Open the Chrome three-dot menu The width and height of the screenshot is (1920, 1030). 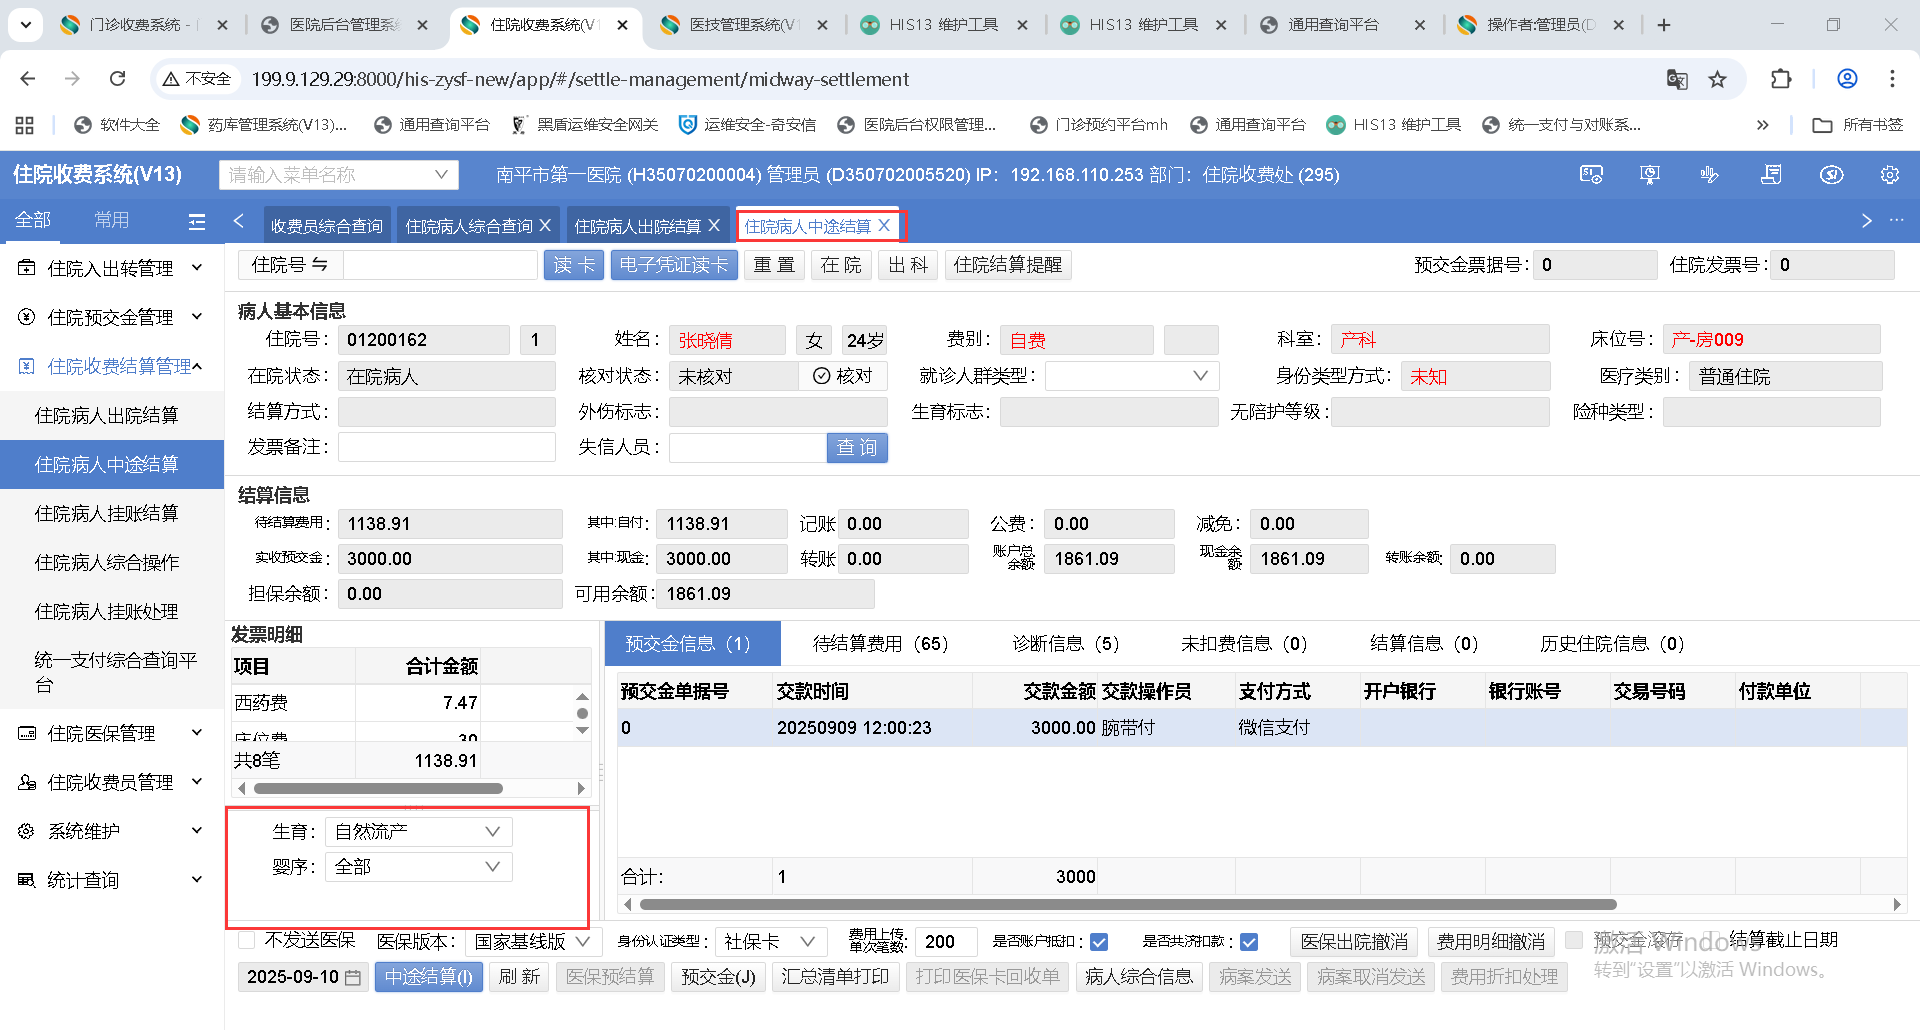click(1892, 79)
